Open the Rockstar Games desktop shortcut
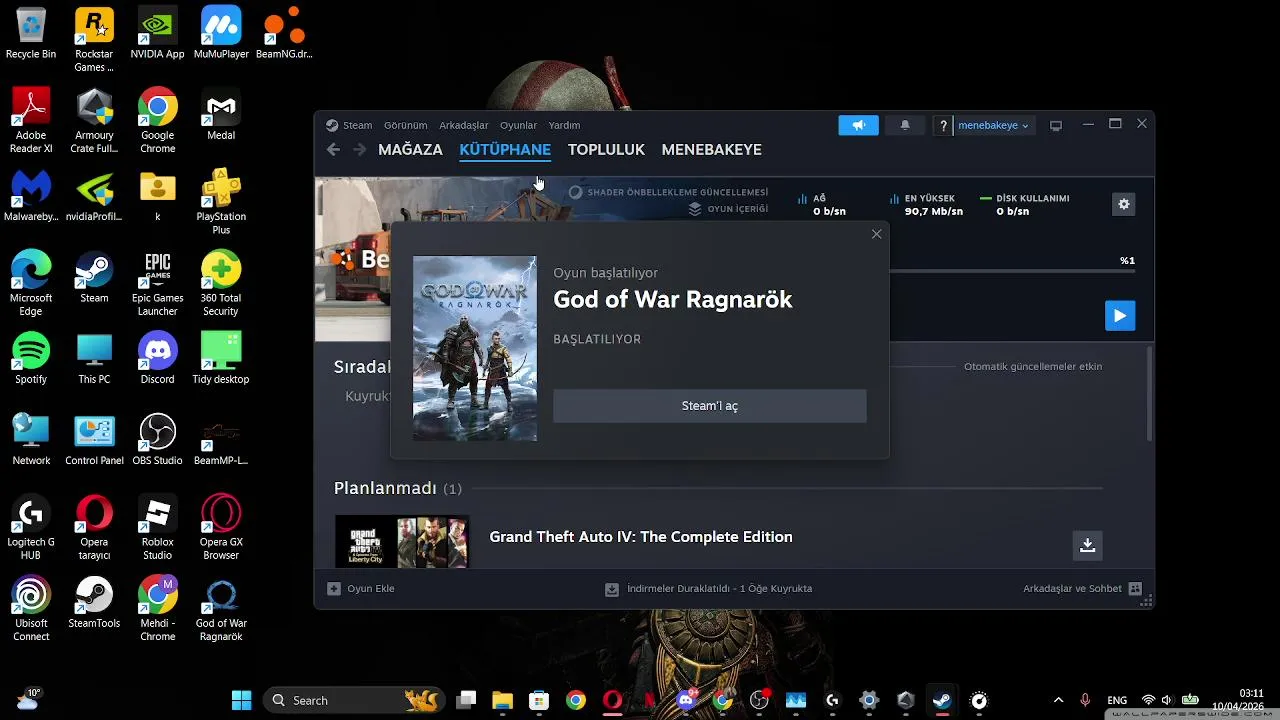This screenshot has height=720, width=1280. 94,40
